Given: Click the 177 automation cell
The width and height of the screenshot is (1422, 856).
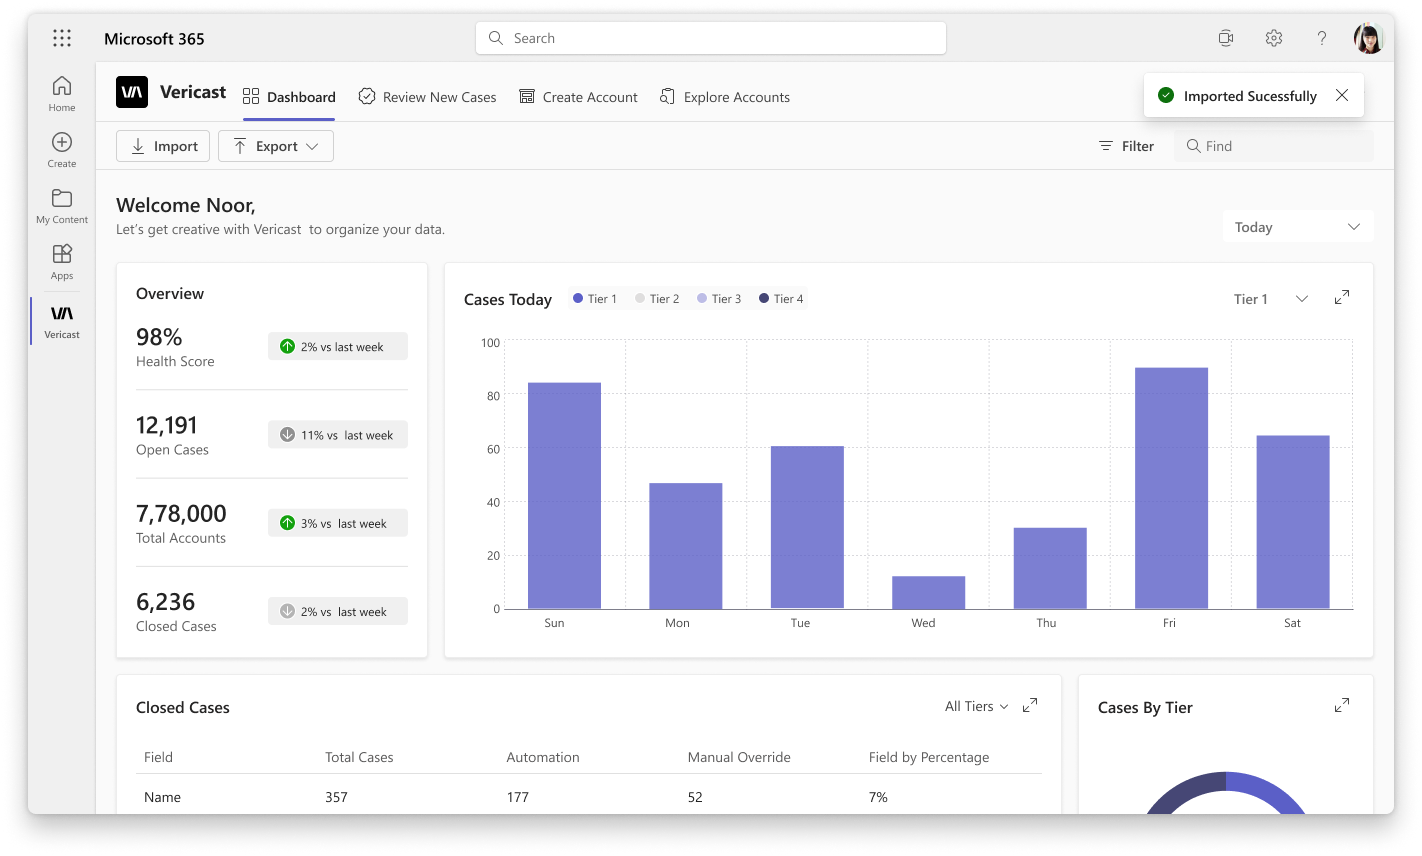Looking at the screenshot, I should click(517, 797).
